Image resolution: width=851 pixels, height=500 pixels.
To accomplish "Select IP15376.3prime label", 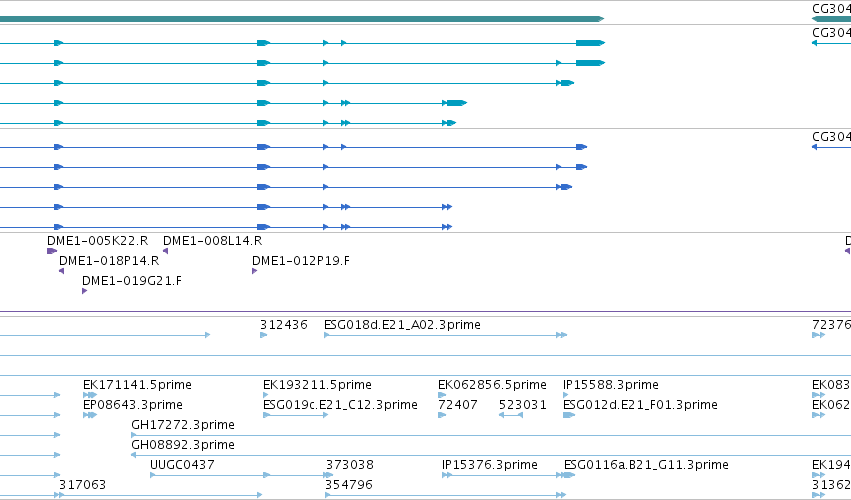I will (x=490, y=465).
